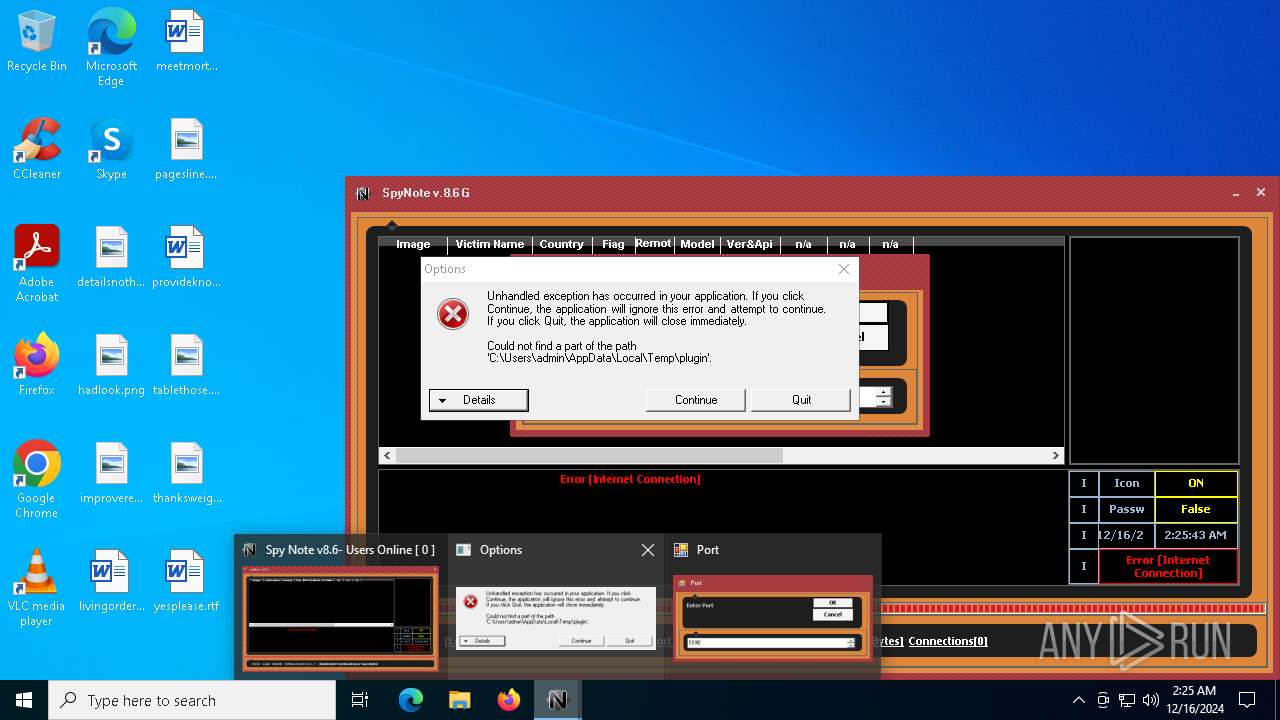
Task: Open the Windows Start menu
Action: (x=24, y=700)
